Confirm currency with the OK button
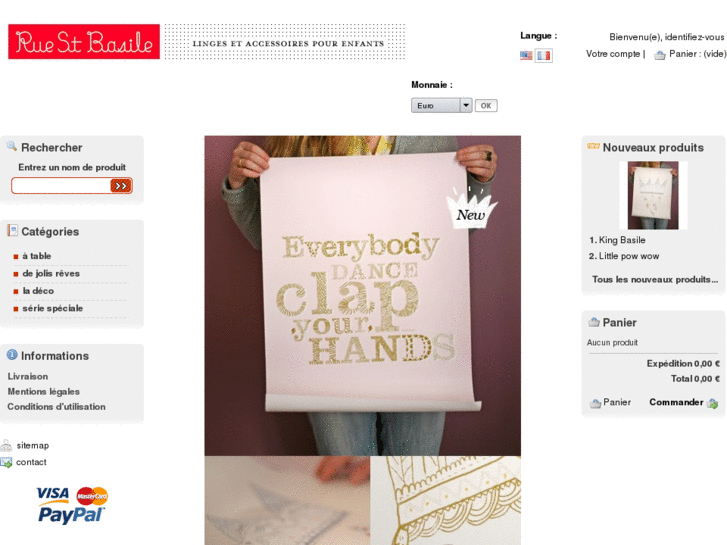Screen dimensions: 727x545 pos(486,106)
